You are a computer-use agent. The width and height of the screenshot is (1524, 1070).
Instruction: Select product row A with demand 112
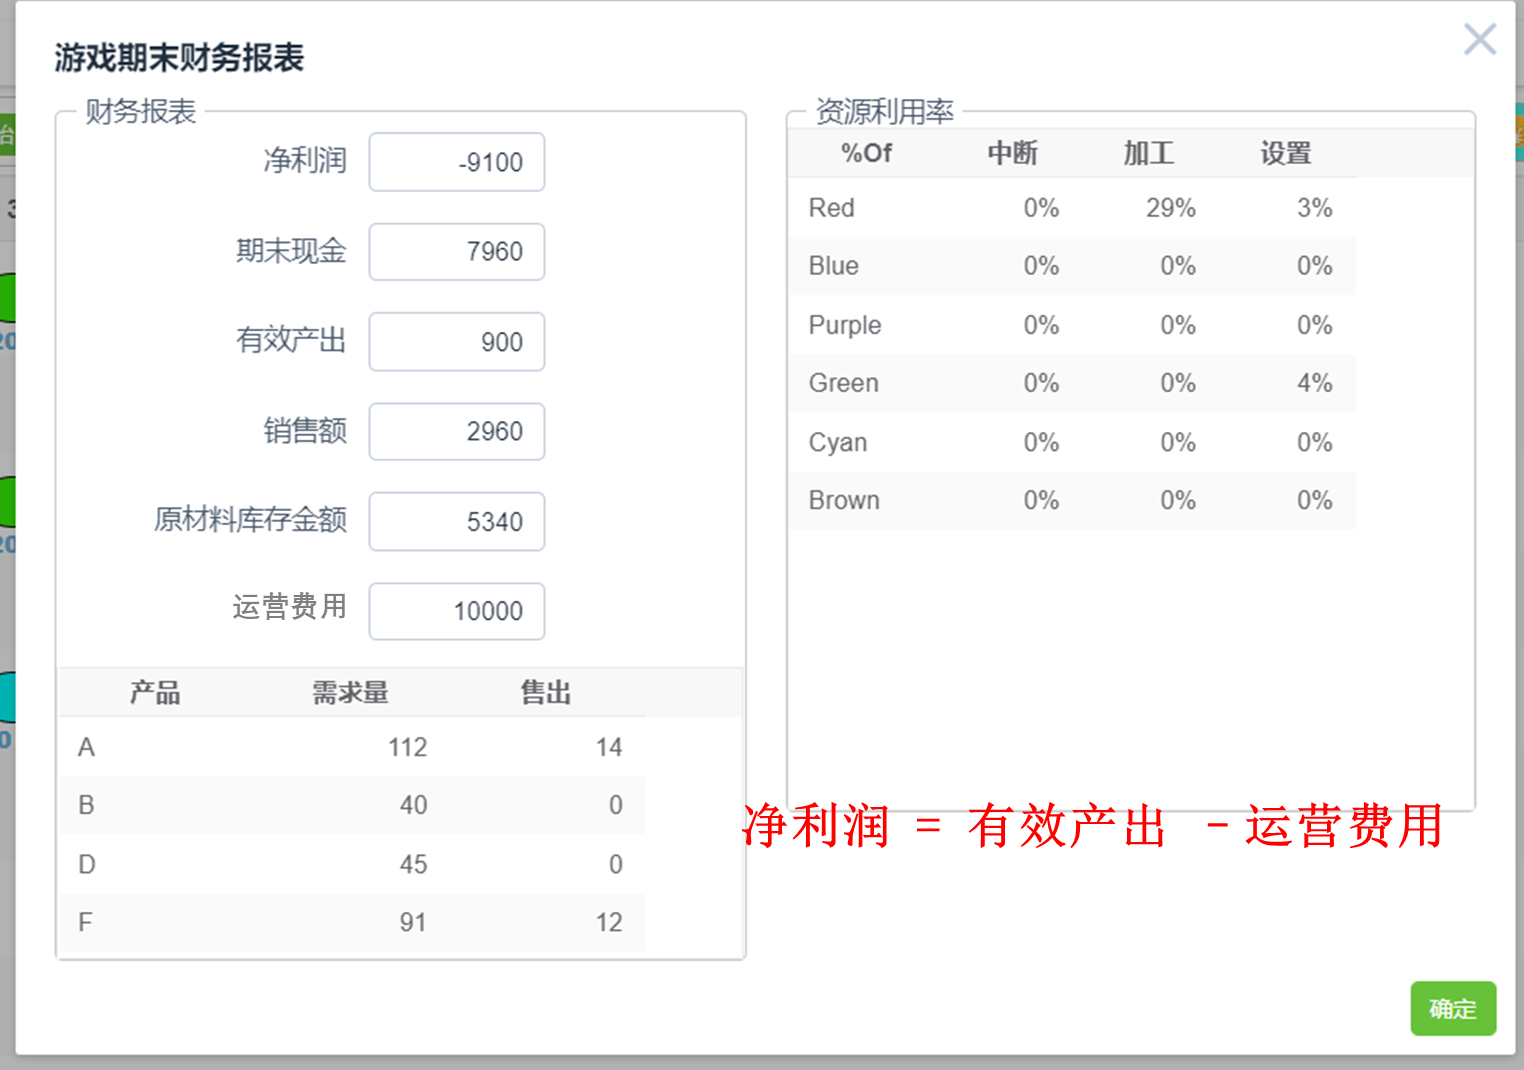(350, 747)
